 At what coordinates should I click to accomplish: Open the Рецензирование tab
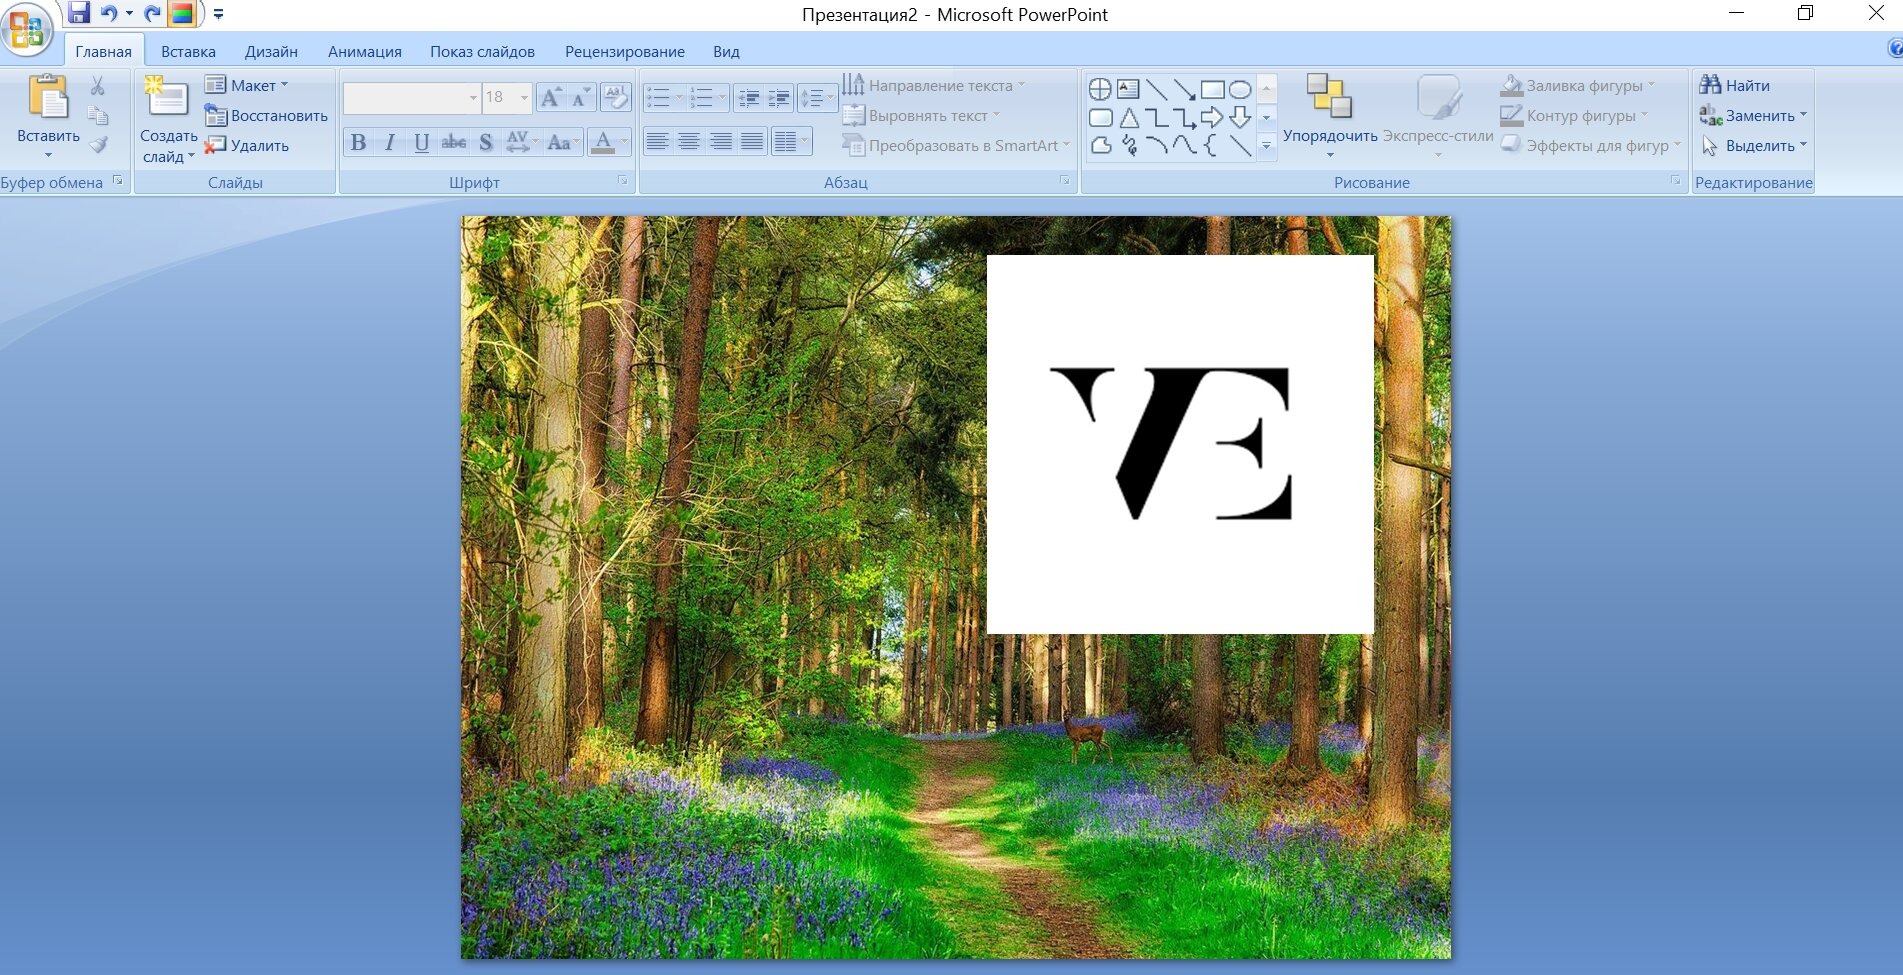625,51
